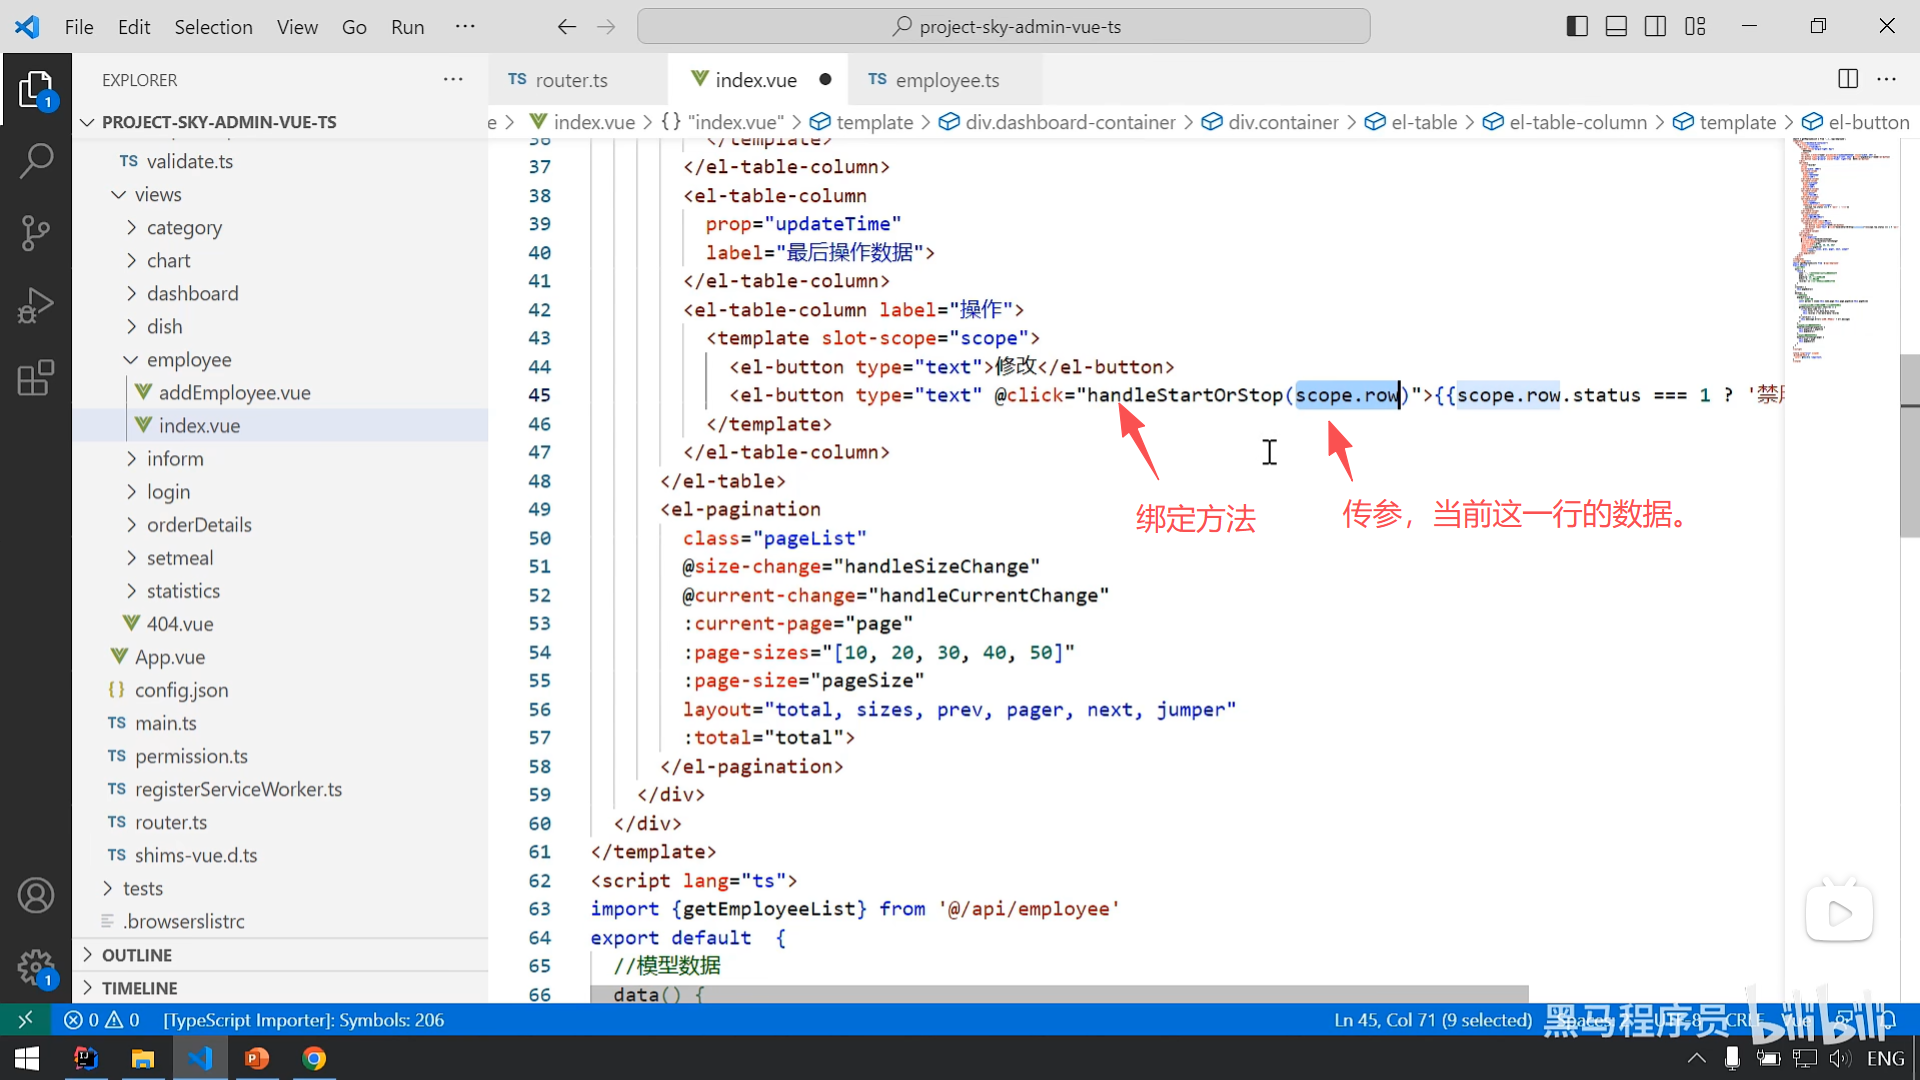Open the Selection menu
This screenshot has height=1080, width=1920.
click(213, 27)
